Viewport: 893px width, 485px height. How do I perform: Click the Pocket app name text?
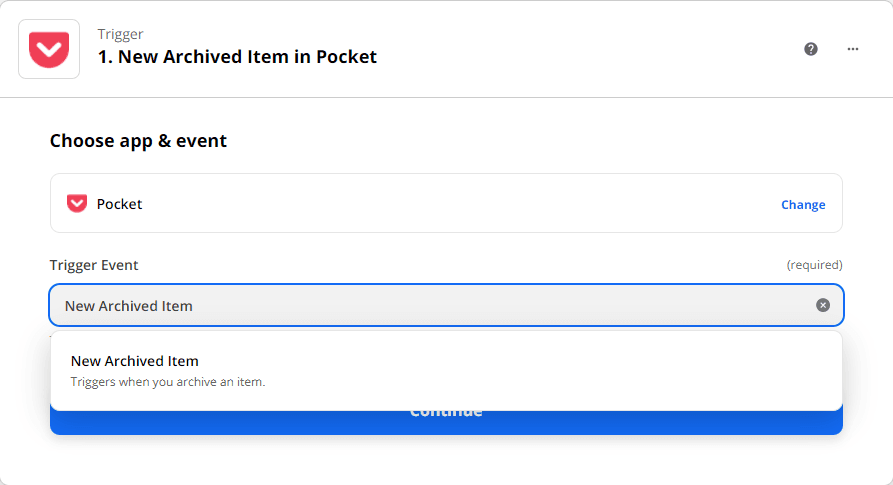(119, 204)
